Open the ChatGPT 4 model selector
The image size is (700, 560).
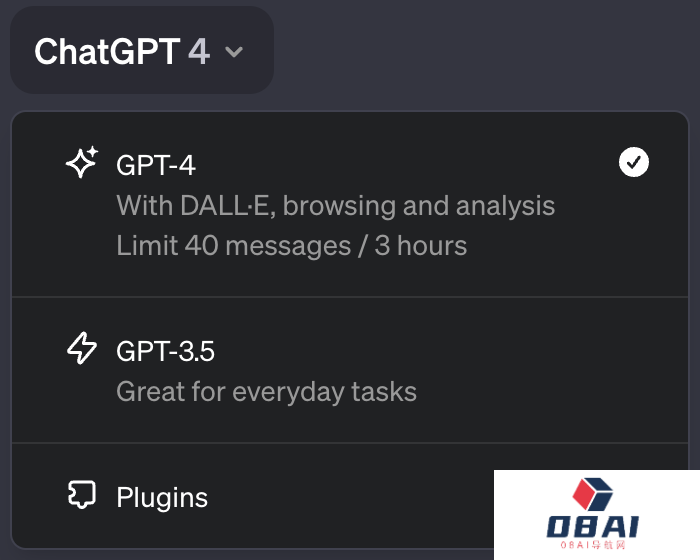[140, 51]
